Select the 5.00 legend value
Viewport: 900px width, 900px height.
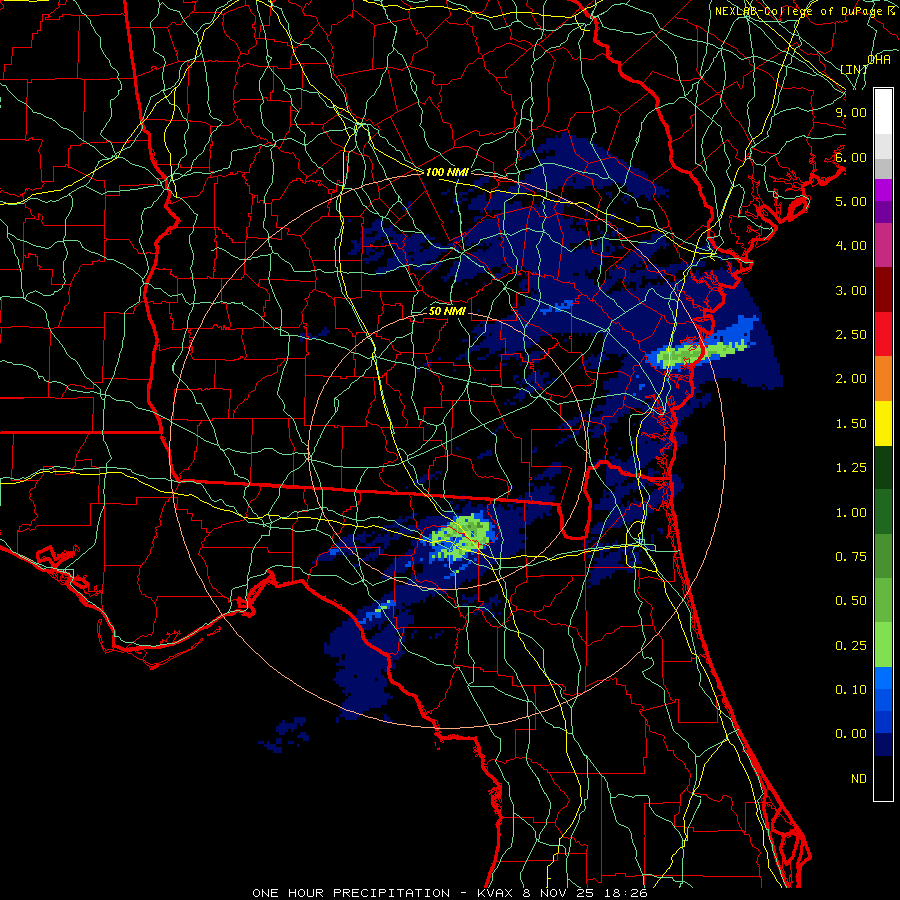(x=851, y=201)
